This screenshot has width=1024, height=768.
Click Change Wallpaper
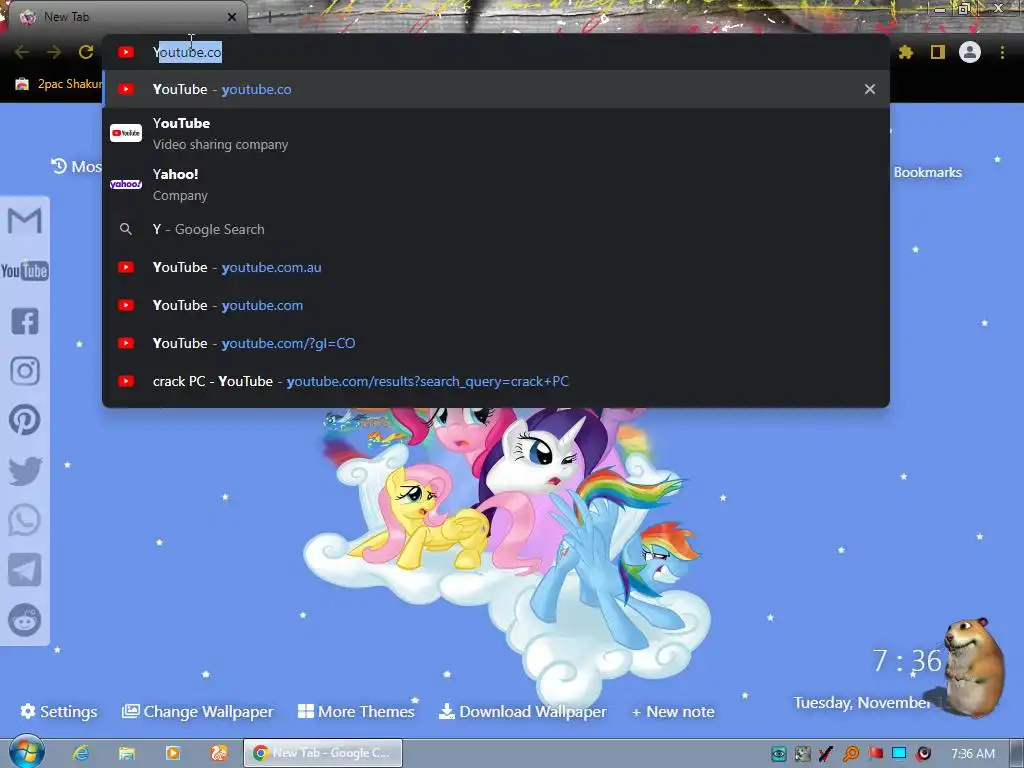tap(197, 711)
